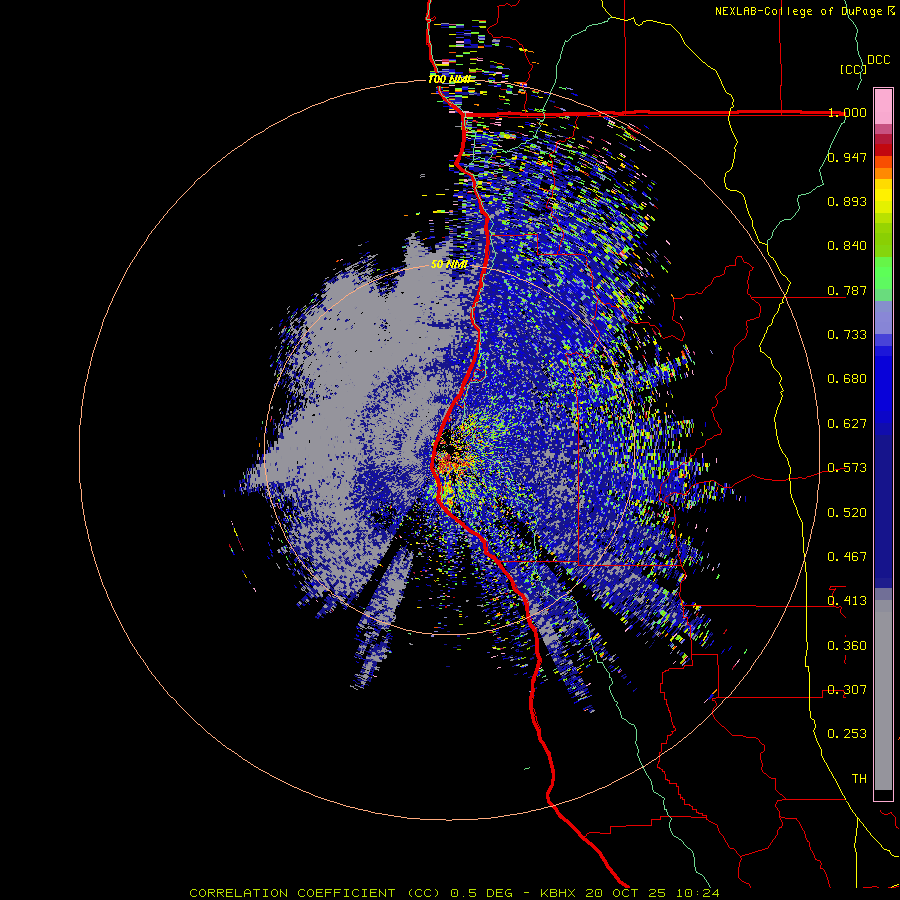900x900 pixels.
Task: Select the DCC product label
Action: tap(878, 60)
